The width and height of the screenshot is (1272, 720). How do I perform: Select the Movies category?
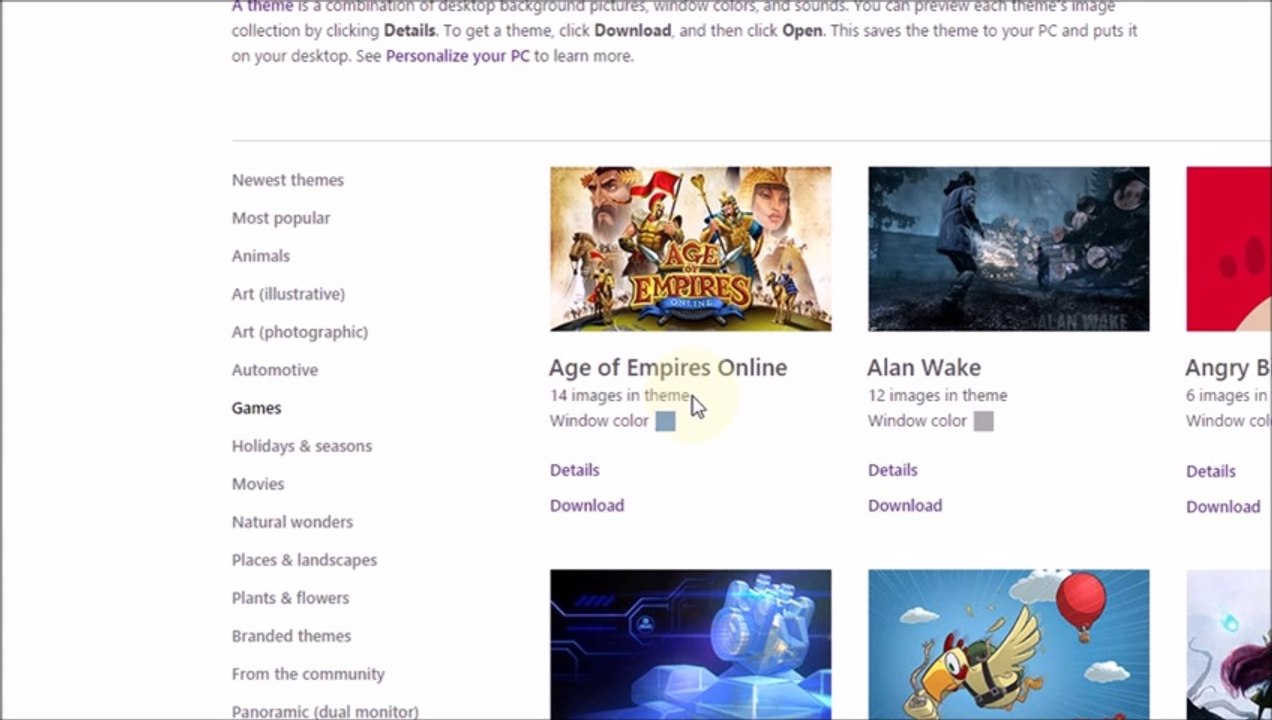coord(258,484)
